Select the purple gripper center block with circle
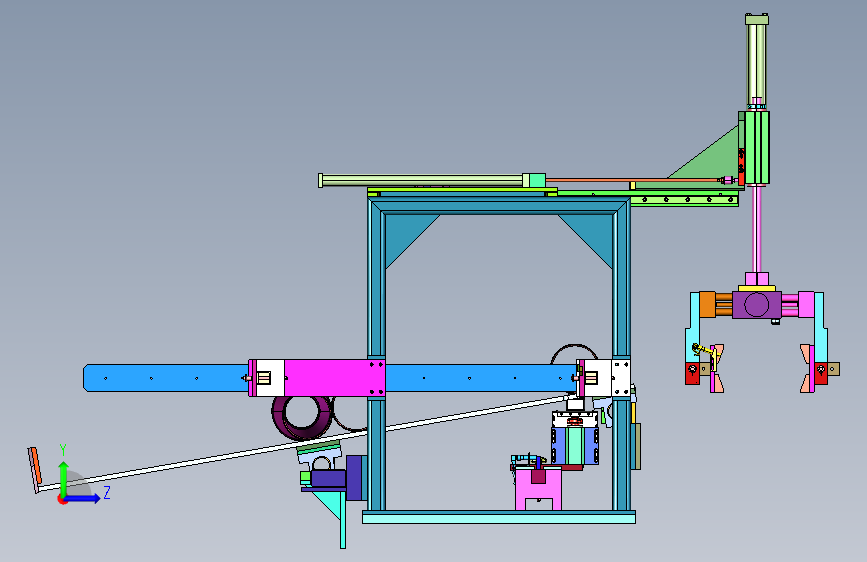 (756, 305)
